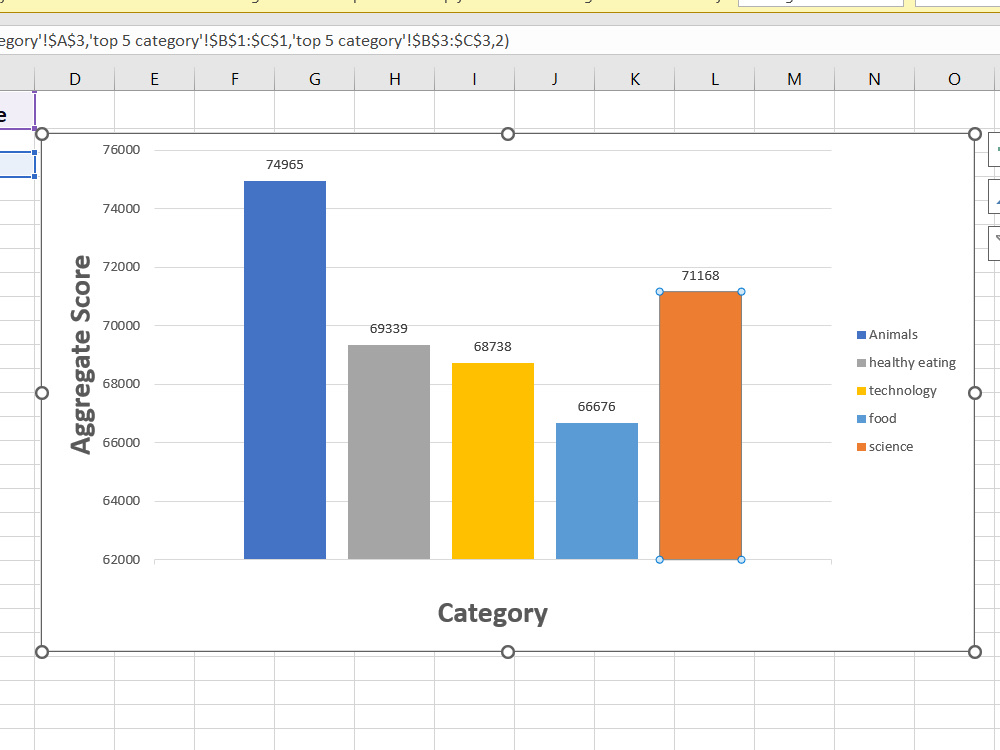This screenshot has width=1000, height=750.
Task: Click chart top-right resize handle
Action: pyautogui.click(x=974, y=134)
